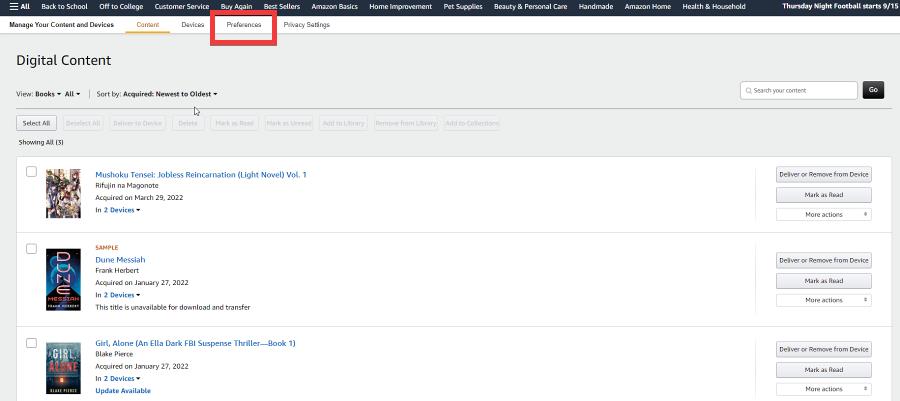Open Dune Messiah title link

120,260
